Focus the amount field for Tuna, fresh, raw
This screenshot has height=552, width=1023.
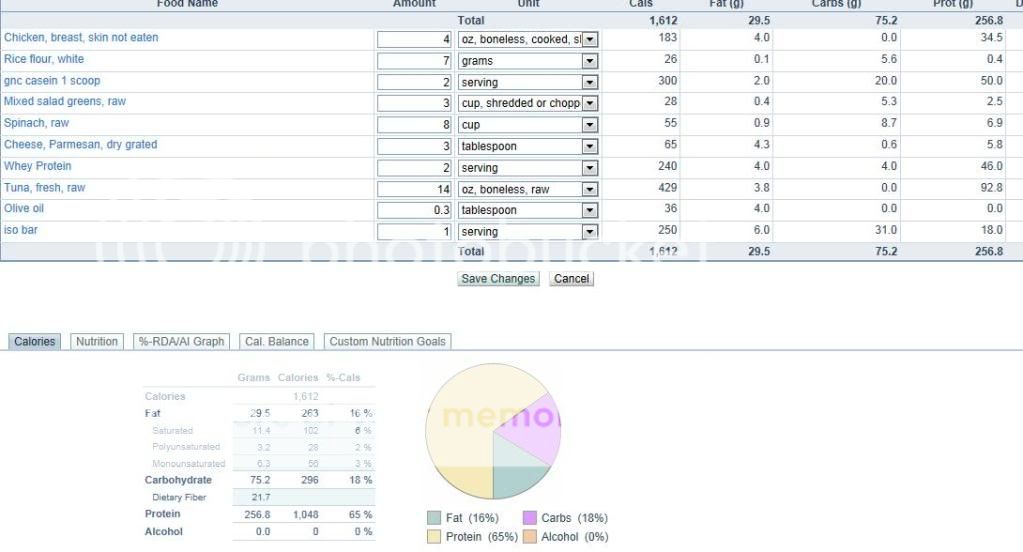click(x=415, y=189)
